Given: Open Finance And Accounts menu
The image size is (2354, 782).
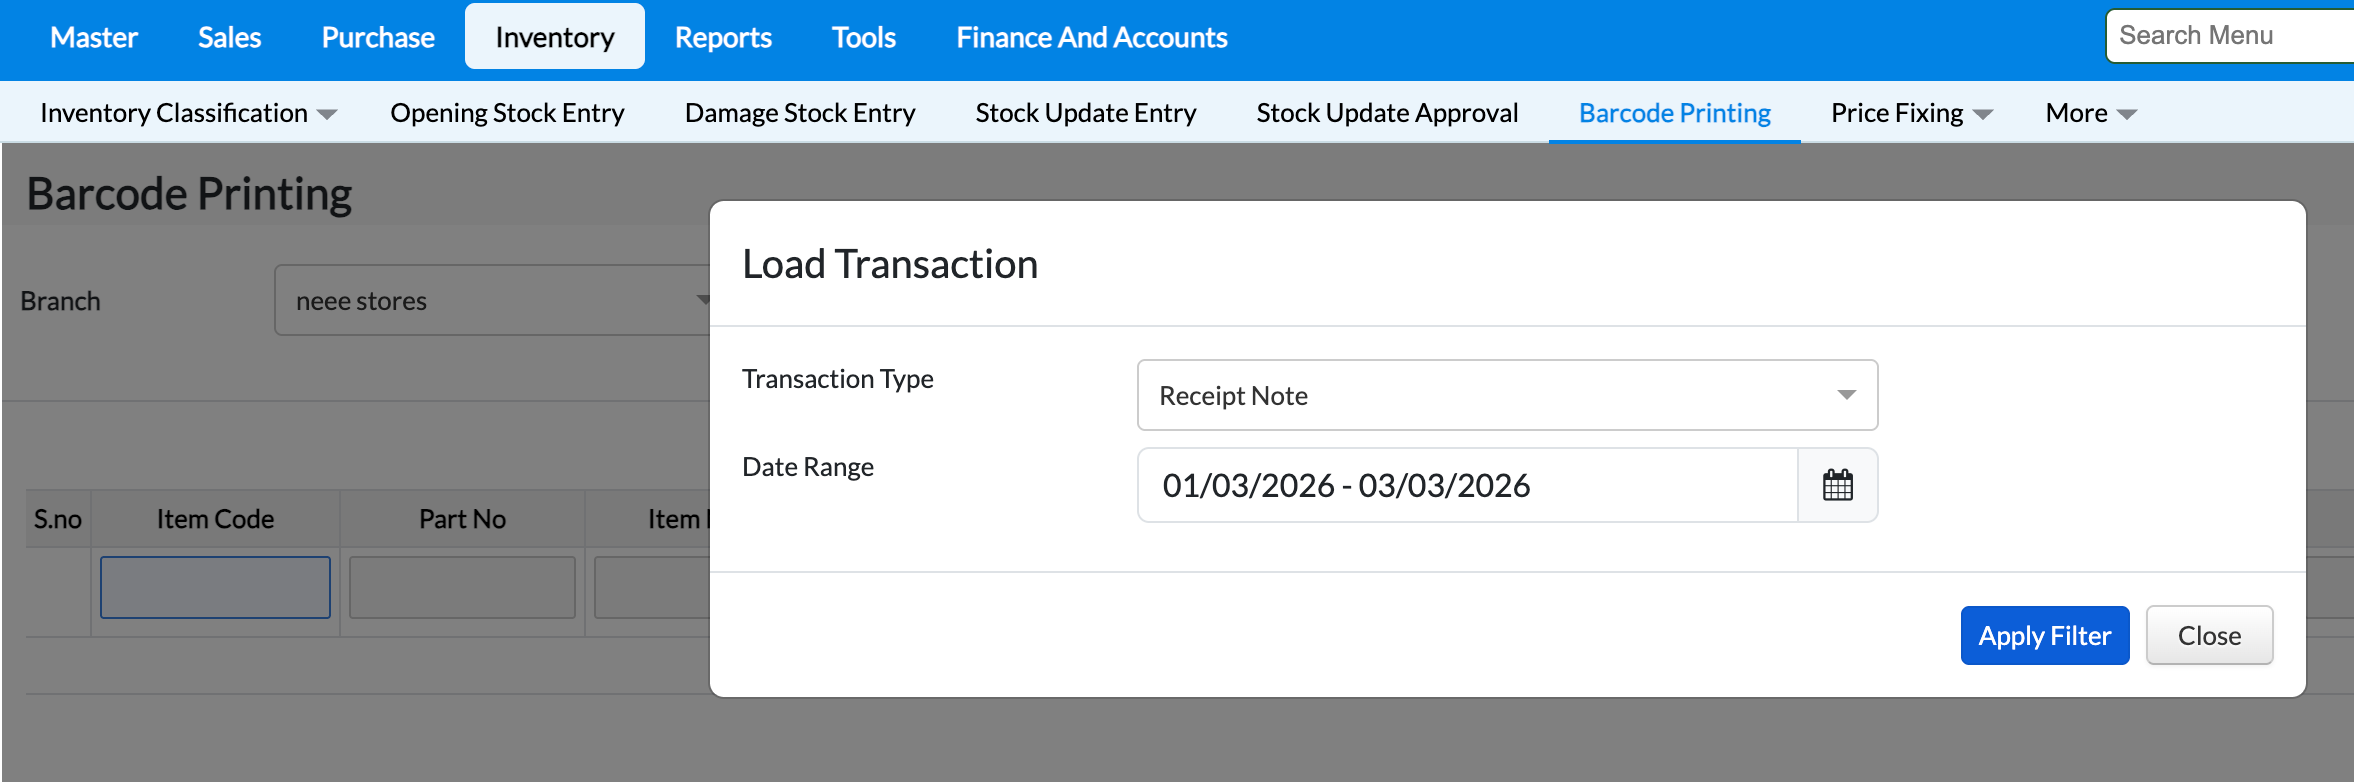Looking at the screenshot, I should tap(1091, 37).
